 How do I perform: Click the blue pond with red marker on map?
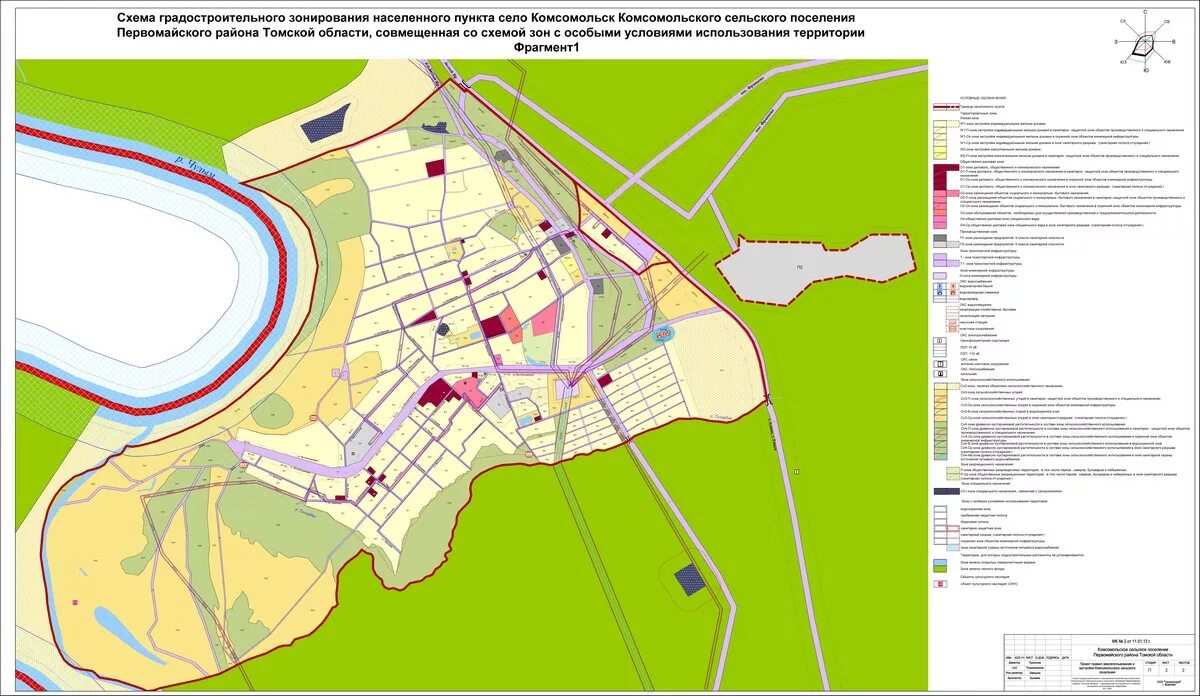tap(664, 332)
